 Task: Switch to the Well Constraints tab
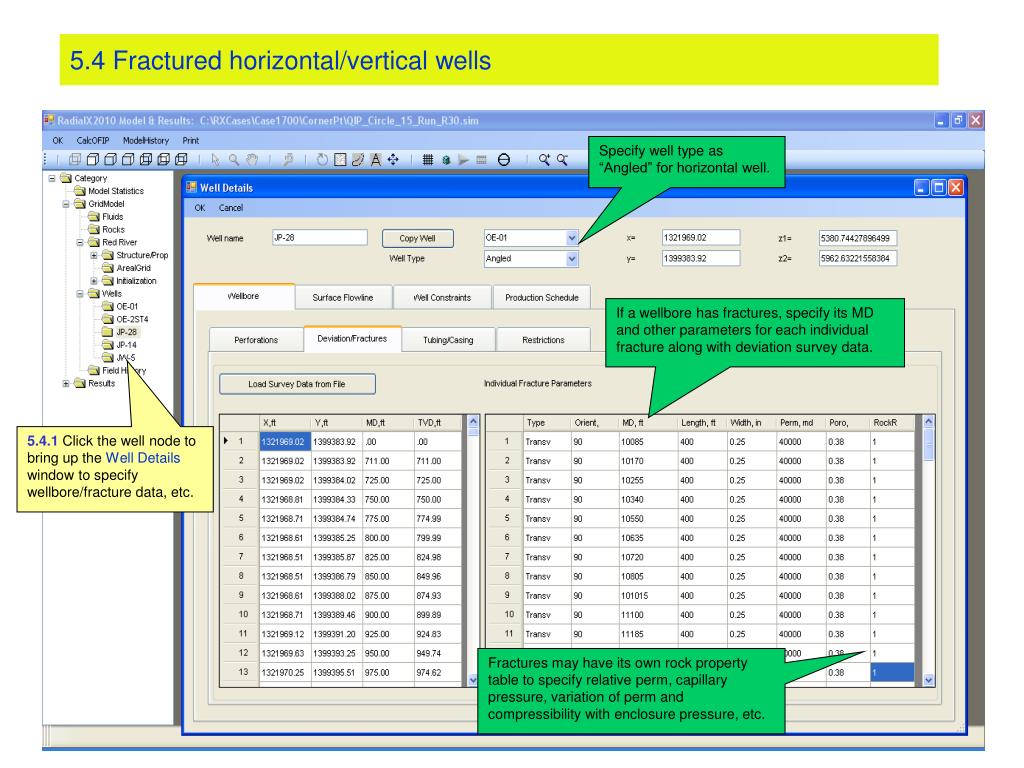coord(442,297)
